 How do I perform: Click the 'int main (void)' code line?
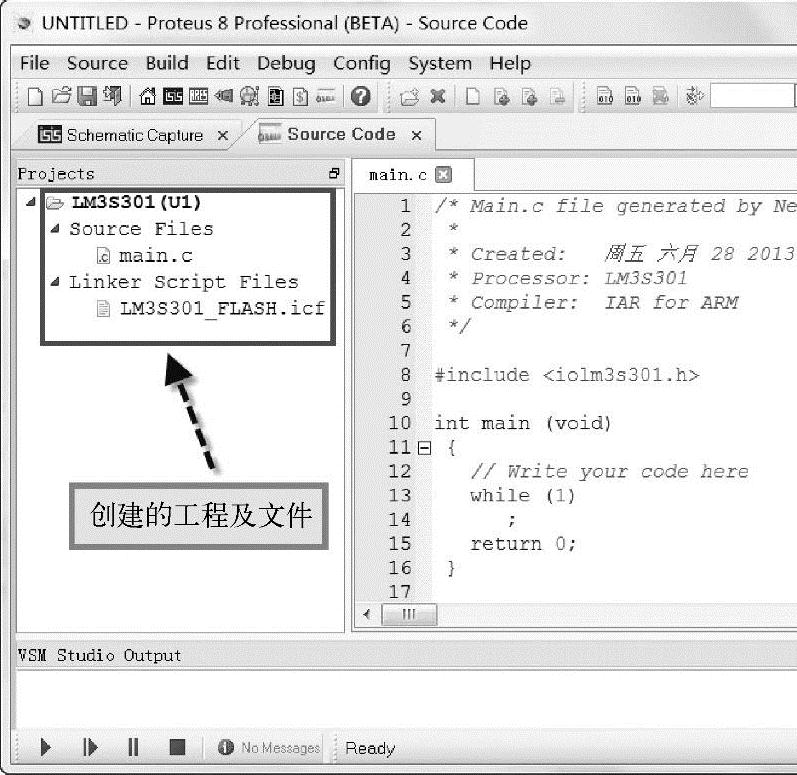click(x=523, y=423)
